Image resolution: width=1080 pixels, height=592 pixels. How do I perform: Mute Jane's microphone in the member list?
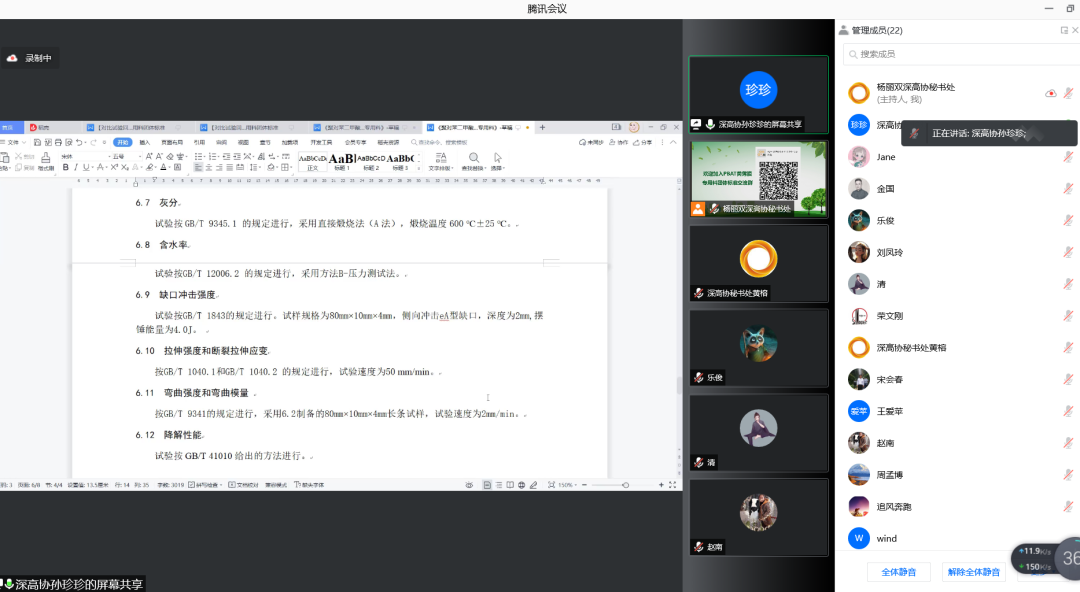click(1066, 157)
